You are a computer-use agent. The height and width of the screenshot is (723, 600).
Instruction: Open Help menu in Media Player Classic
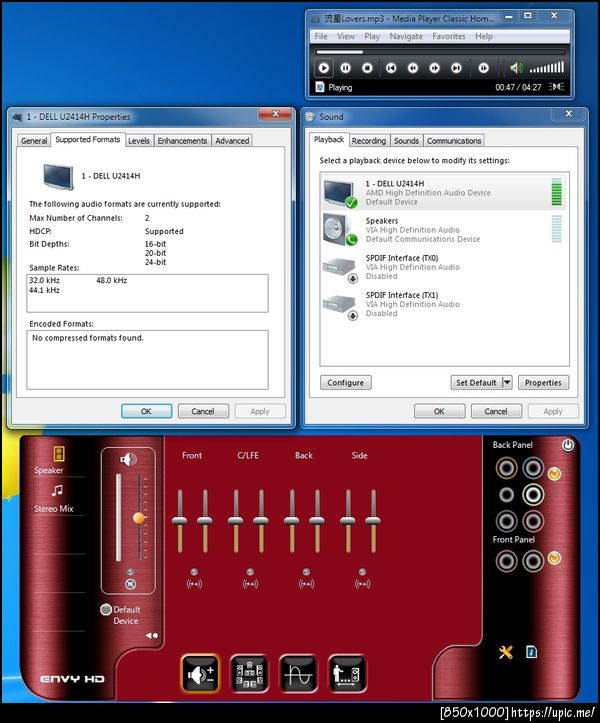coord(484,36)
